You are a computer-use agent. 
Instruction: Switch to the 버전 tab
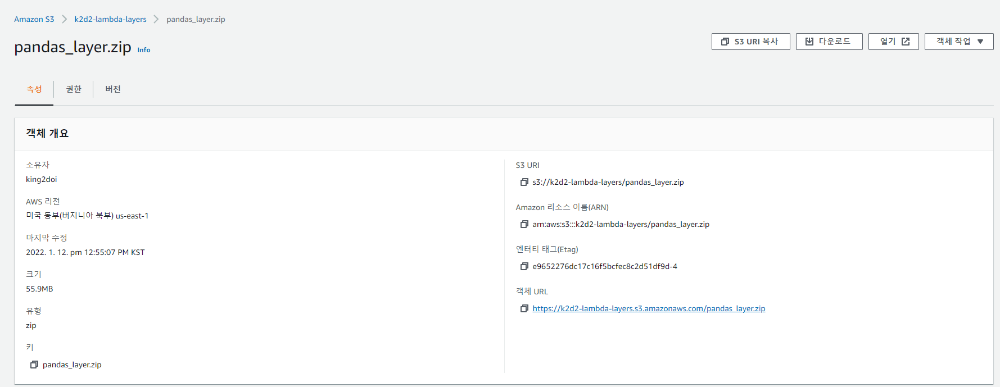pos(113,90)
